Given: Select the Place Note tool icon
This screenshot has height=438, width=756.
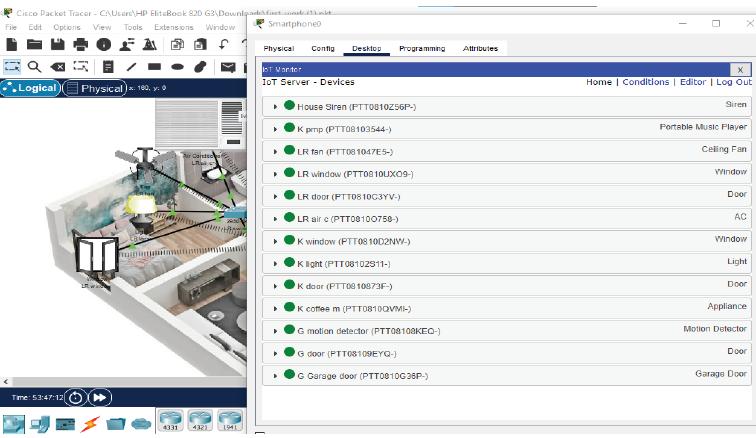Looking at the screenshot, I should click(108, 67).
